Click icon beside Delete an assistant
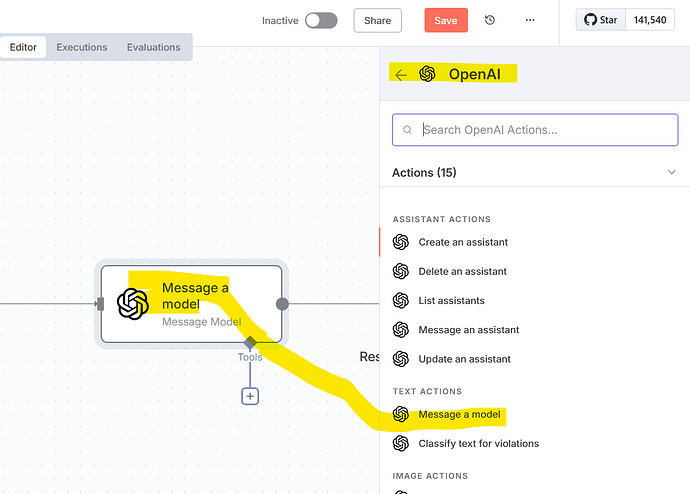The height and width of the screenshot is (494, 690). [x=401, y=271]
